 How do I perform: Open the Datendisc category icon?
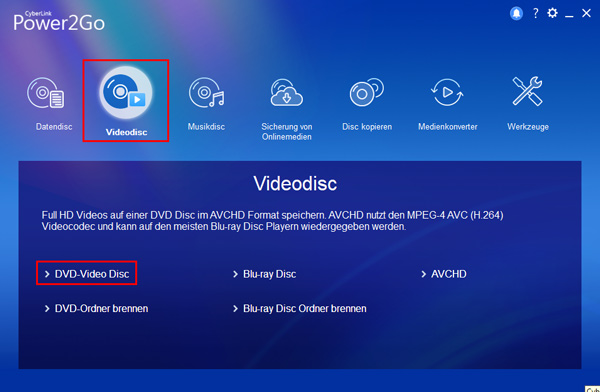pos(46,93)
